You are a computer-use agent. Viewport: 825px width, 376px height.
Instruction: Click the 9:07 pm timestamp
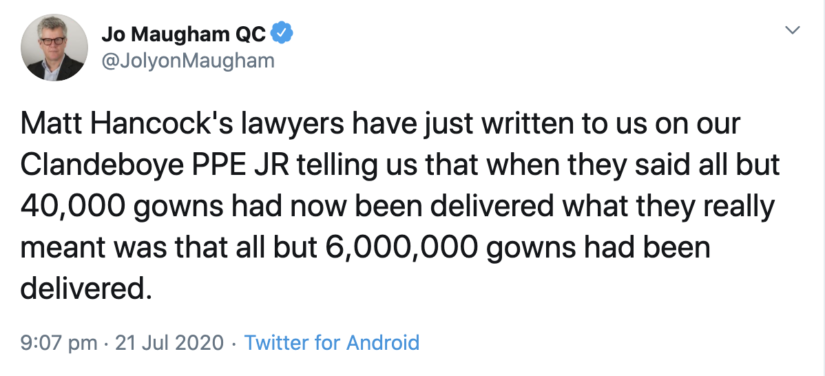[x=59, y=343]
